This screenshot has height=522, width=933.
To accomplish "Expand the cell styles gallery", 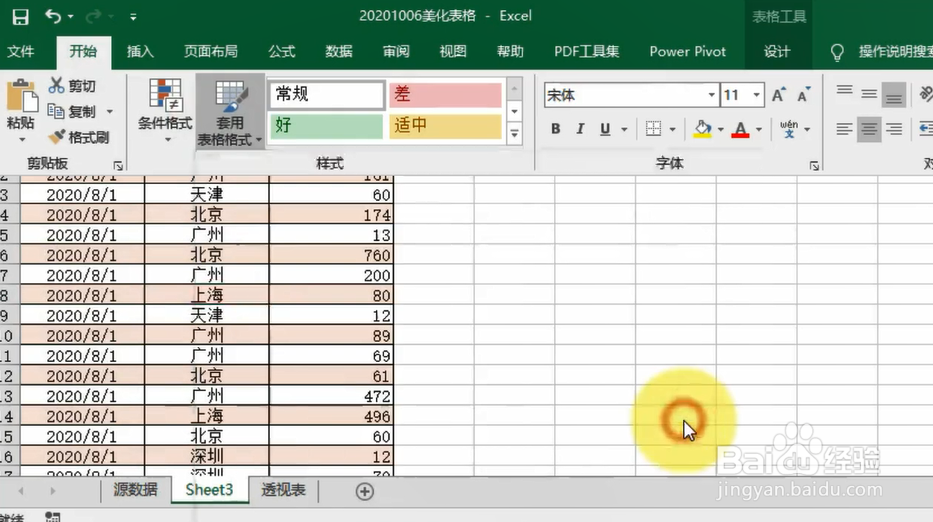I will [x=515, y=134].
